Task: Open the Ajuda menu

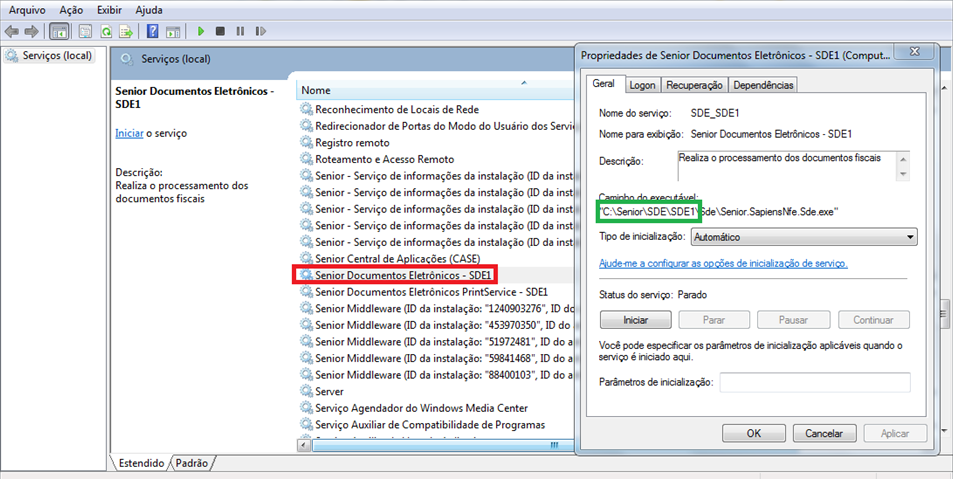Action: pyautogui.click(x=149, y=10)
